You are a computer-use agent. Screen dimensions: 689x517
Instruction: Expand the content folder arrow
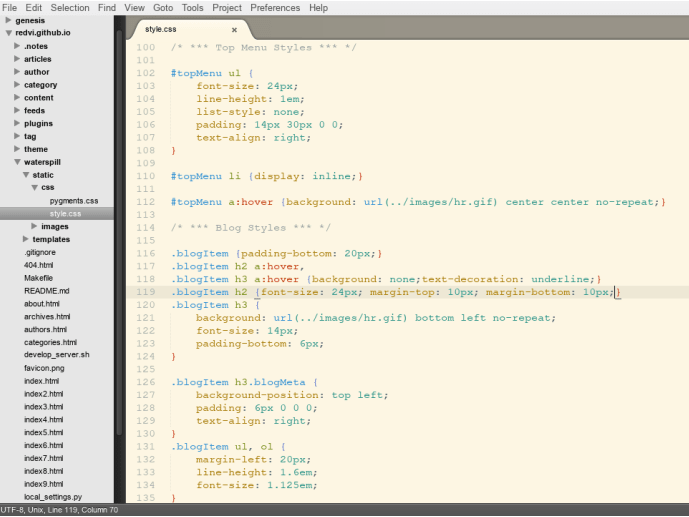[17, 97]
